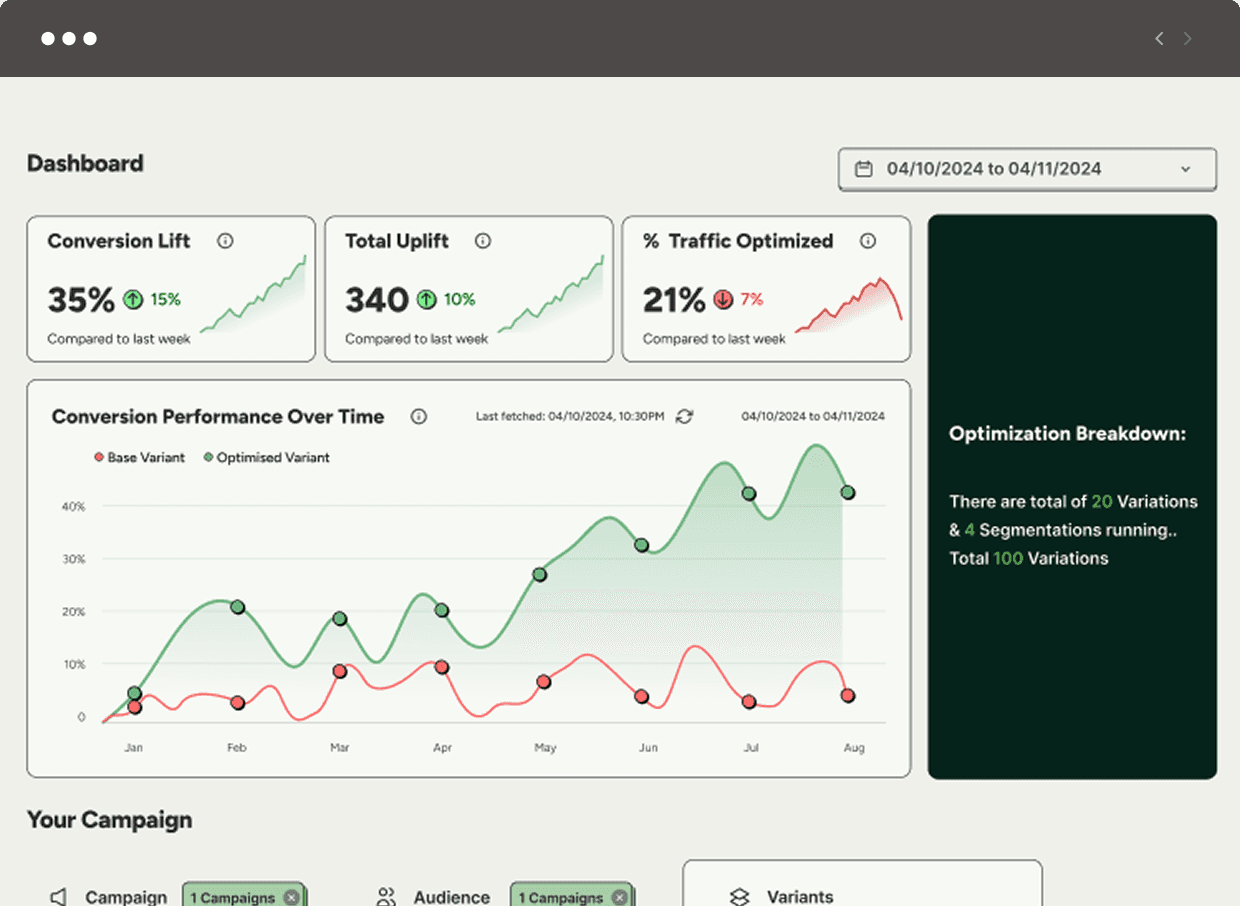Click the three-dot window control
The height and width of the screenshot is (906, 1240).
point(69,39)
